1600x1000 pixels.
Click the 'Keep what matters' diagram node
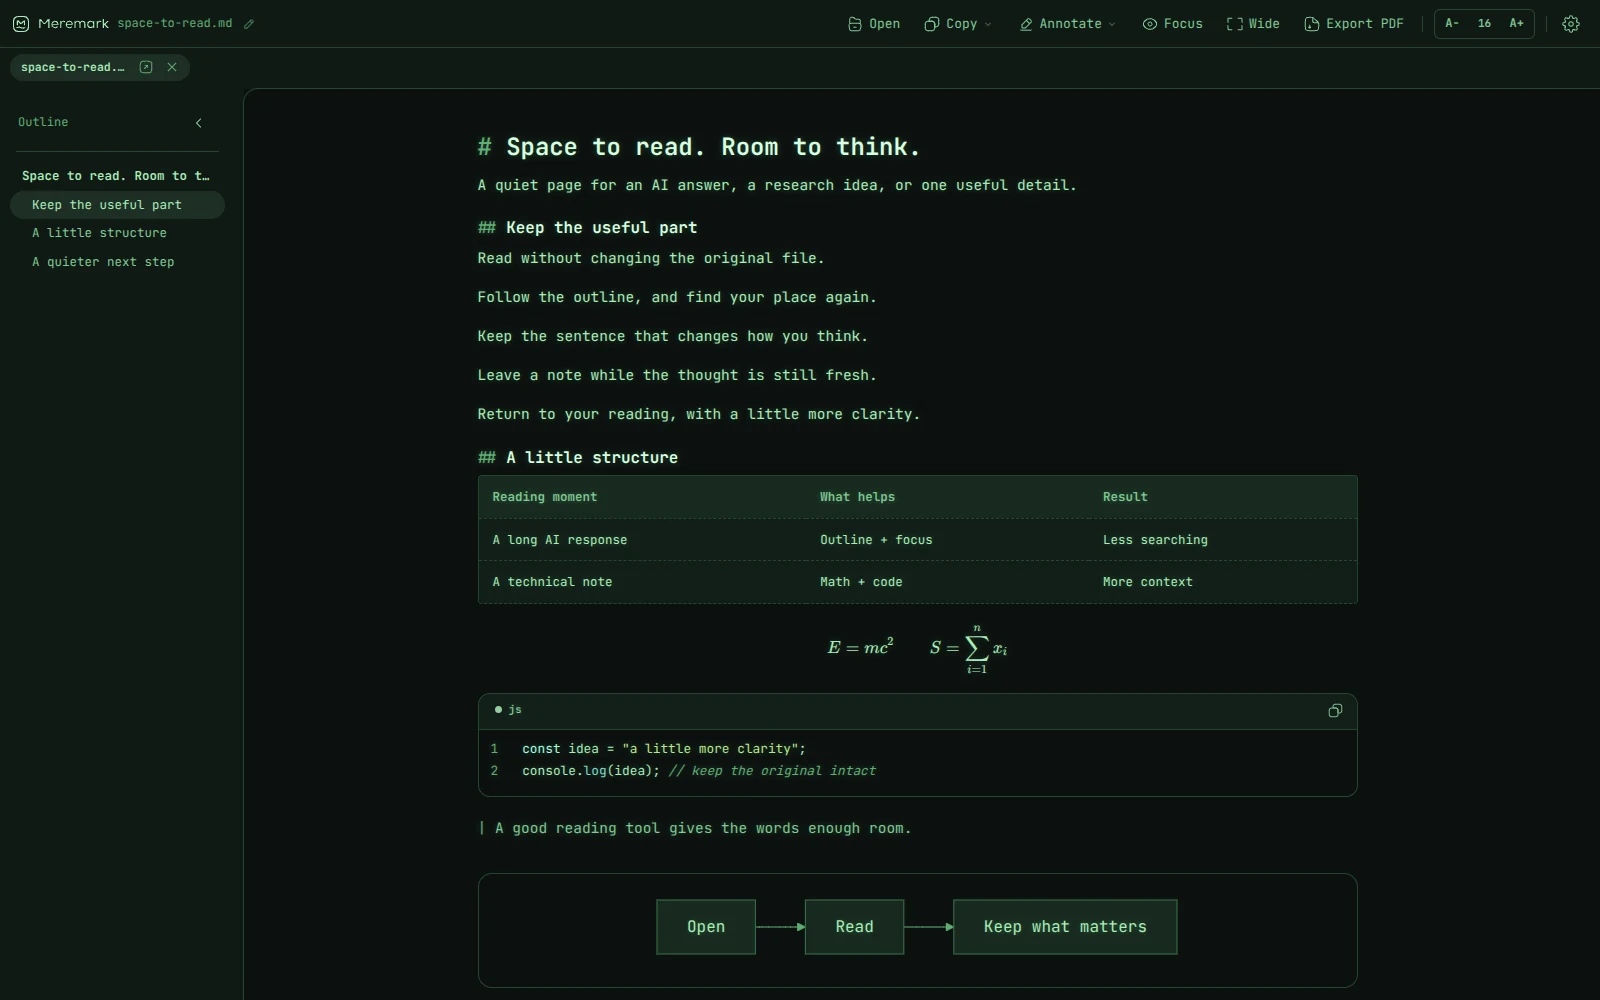coord(1065,927)
